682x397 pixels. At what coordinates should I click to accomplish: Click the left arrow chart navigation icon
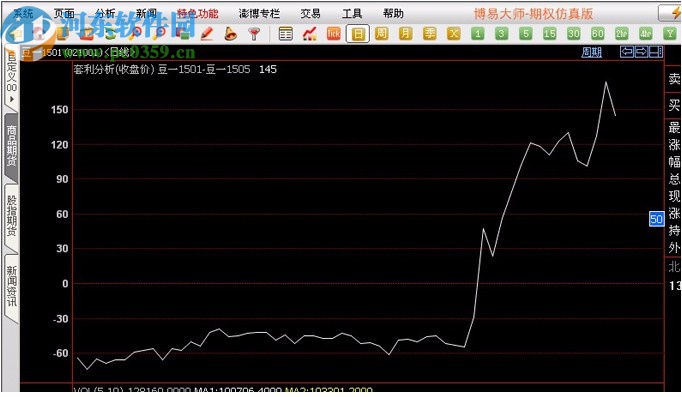click(x=627, y=52)
